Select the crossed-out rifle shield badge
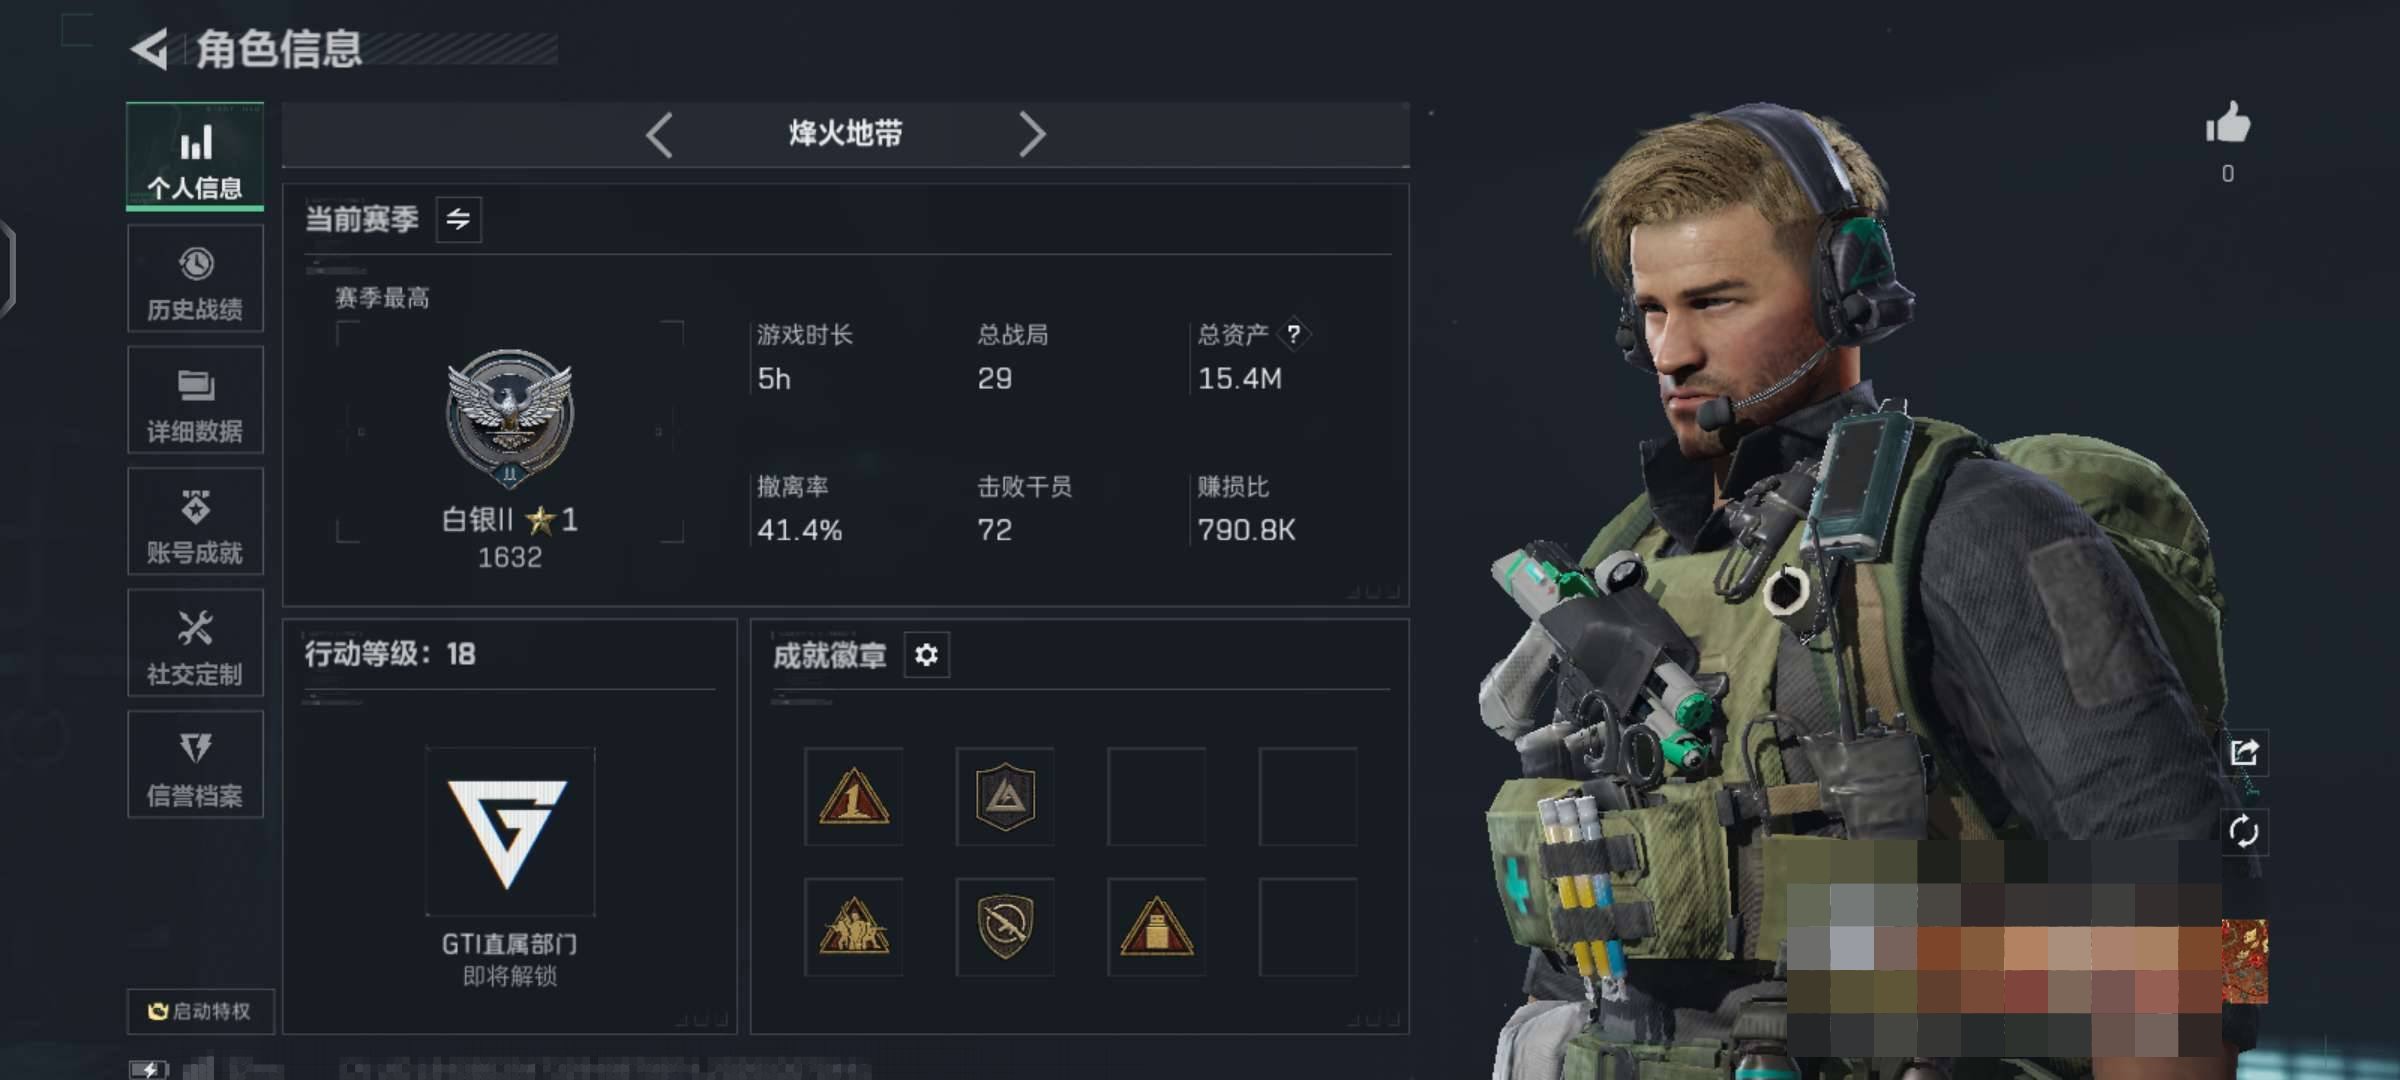This screenshot has height=1080, width=2400. click(1005, 927)
